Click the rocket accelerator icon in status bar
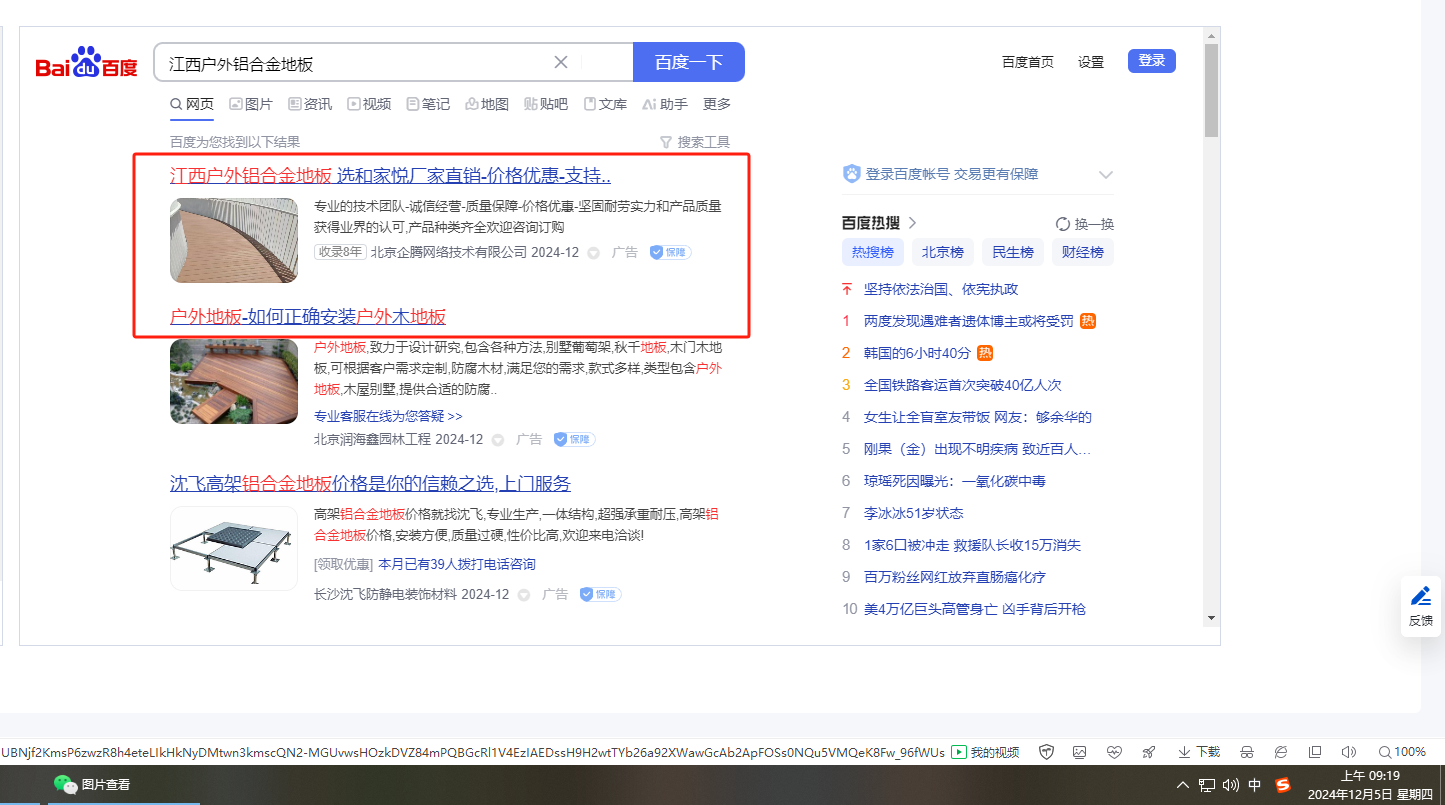 (1149, 752)
